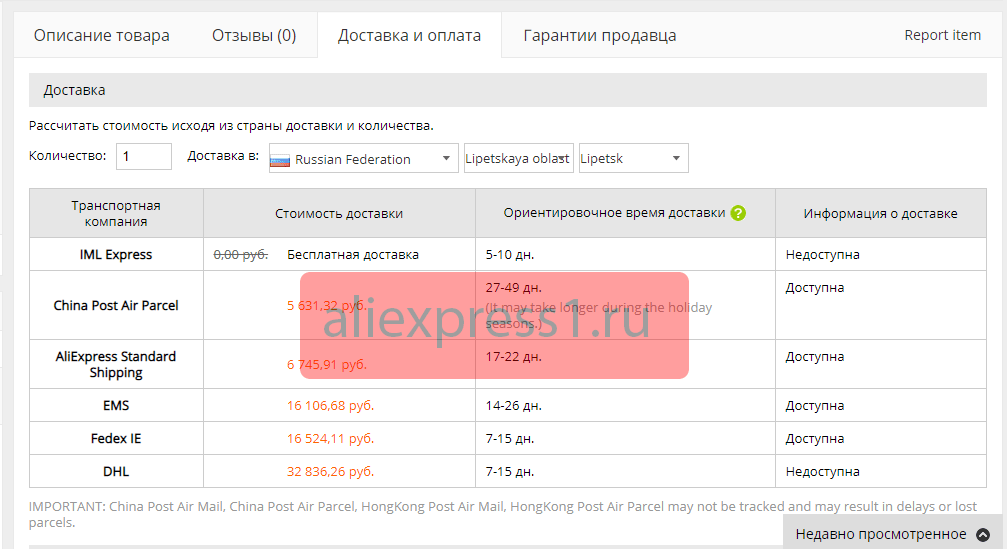1007x549 pixels.
Task: Click the Бесплатная доставка text
Action: [x=353, y=255]
